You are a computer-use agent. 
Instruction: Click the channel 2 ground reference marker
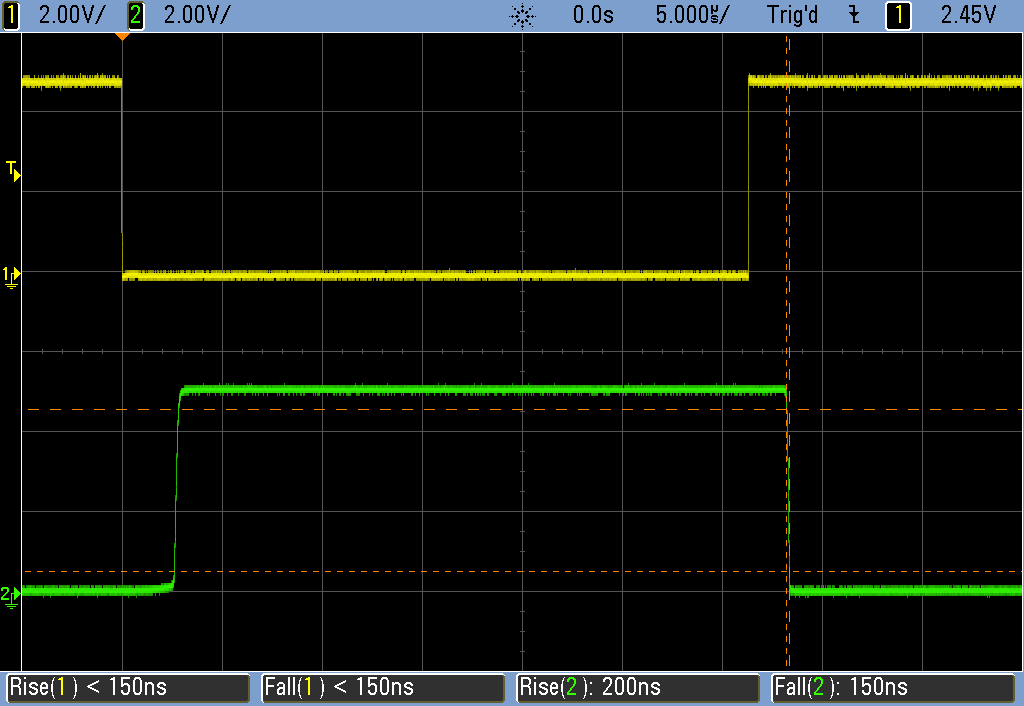pyautogui.click(x=11, y=595)
